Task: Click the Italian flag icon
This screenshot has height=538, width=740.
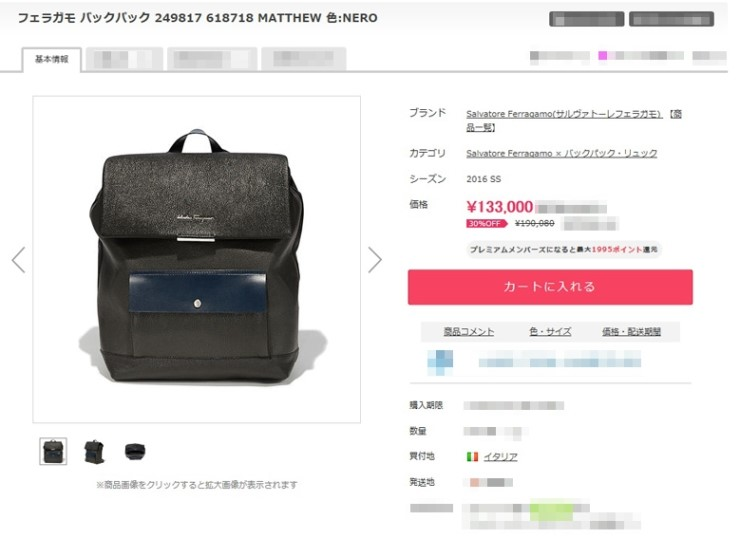Action: [x=472, y=456]
